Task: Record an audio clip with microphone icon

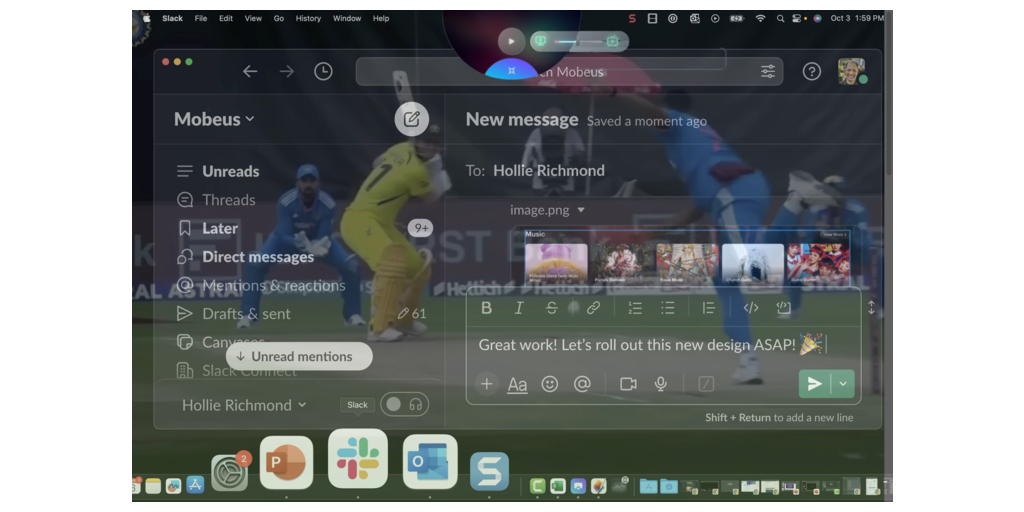Action: pos(661,384)
